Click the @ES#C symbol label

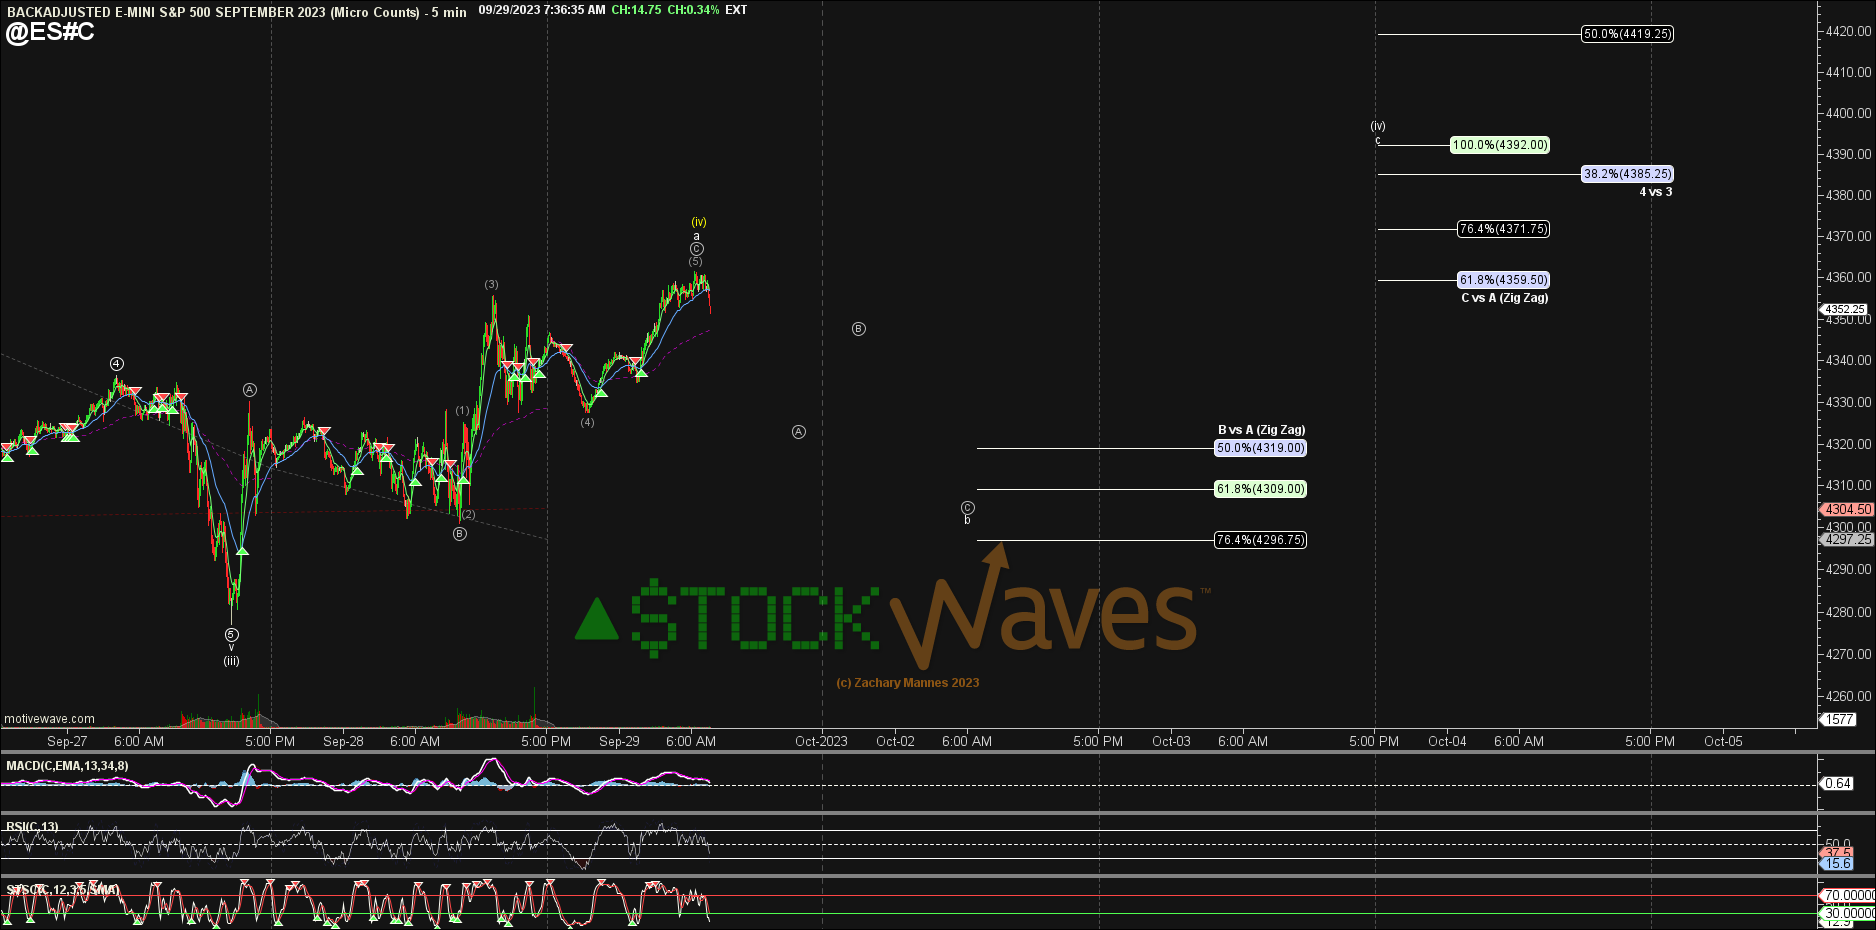point(50,32)
